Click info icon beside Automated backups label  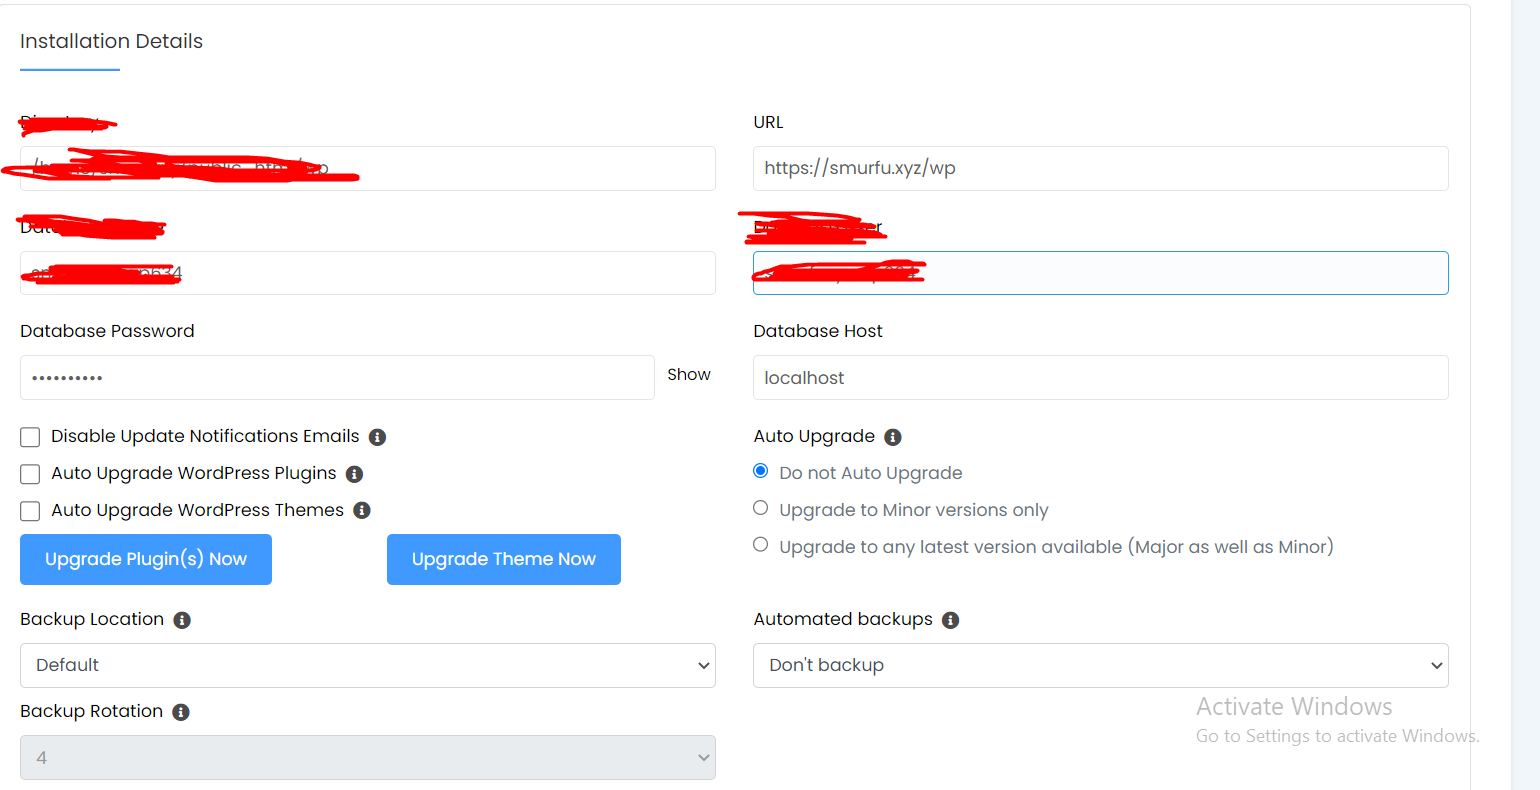coord(951,620)
